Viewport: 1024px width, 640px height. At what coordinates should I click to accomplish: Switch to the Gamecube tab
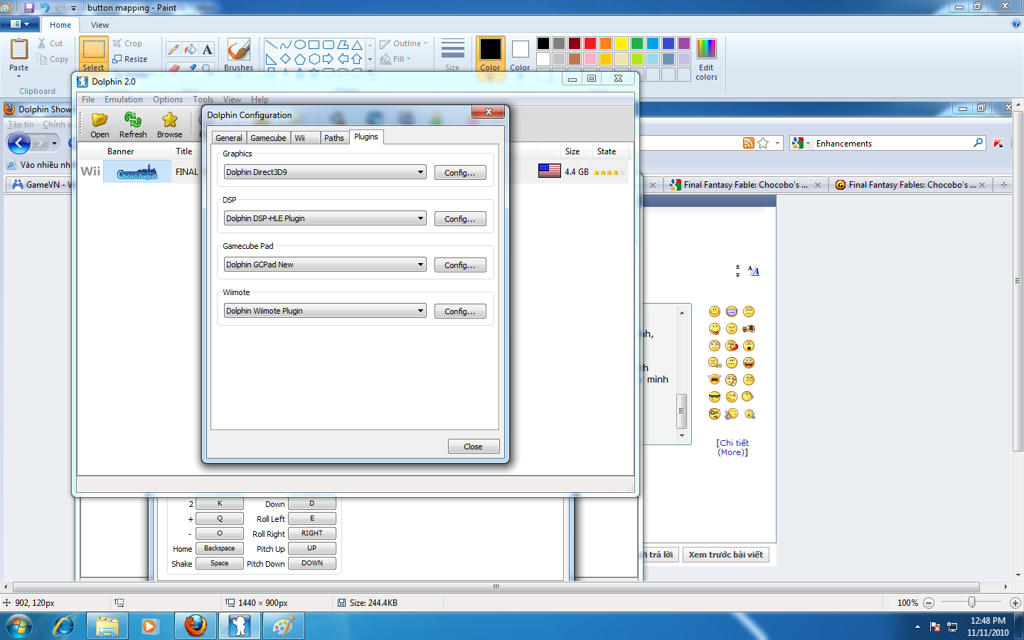coord(268,138)
